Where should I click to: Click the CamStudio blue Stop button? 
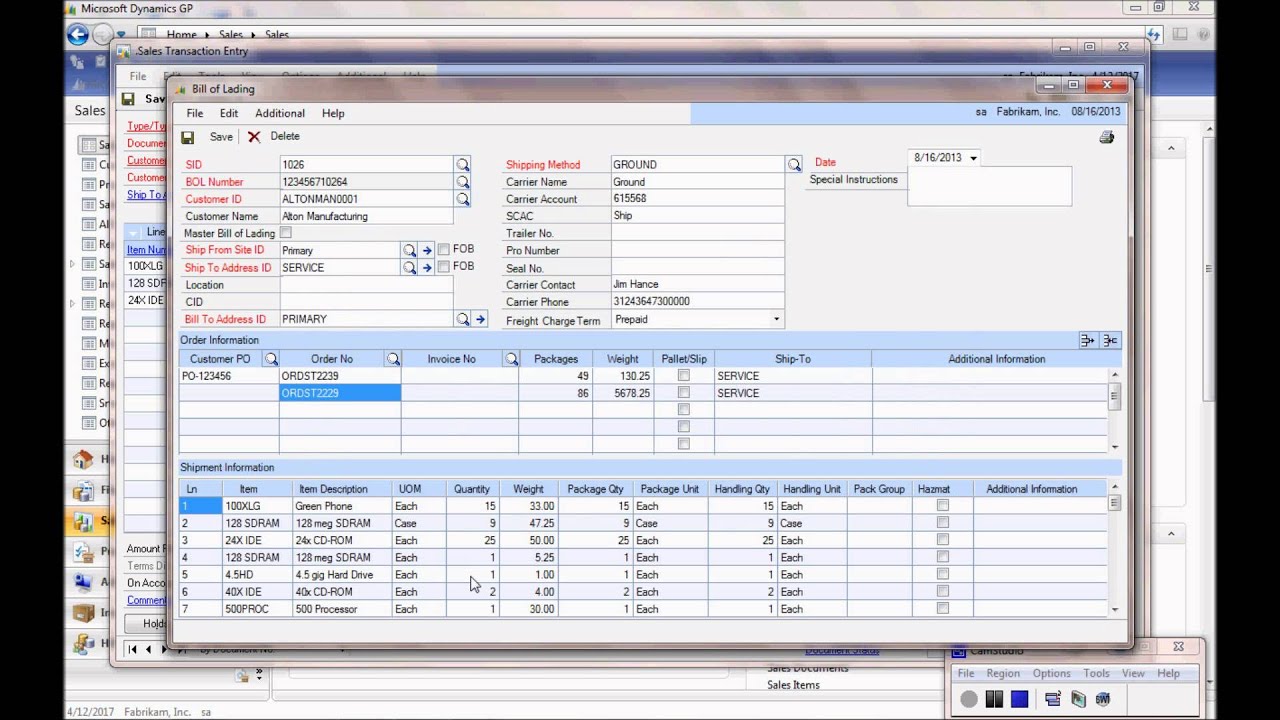1019,699
